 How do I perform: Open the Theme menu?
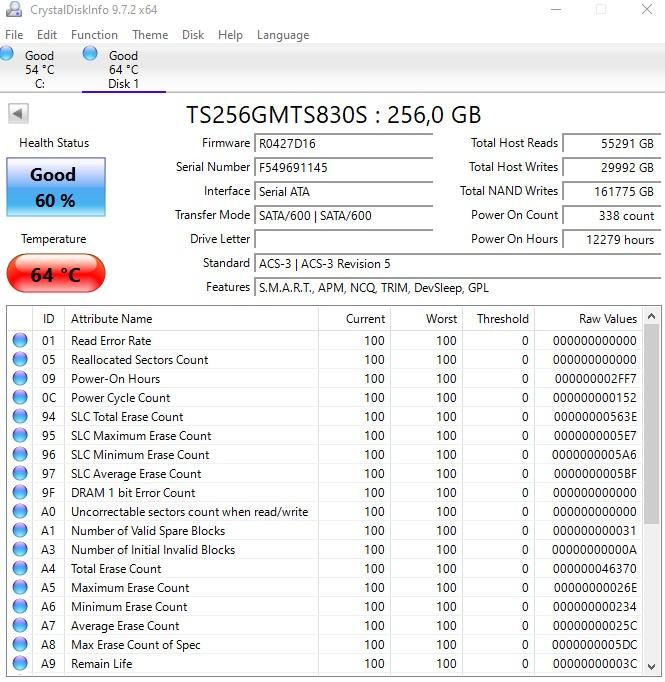(x=150, y=35)
